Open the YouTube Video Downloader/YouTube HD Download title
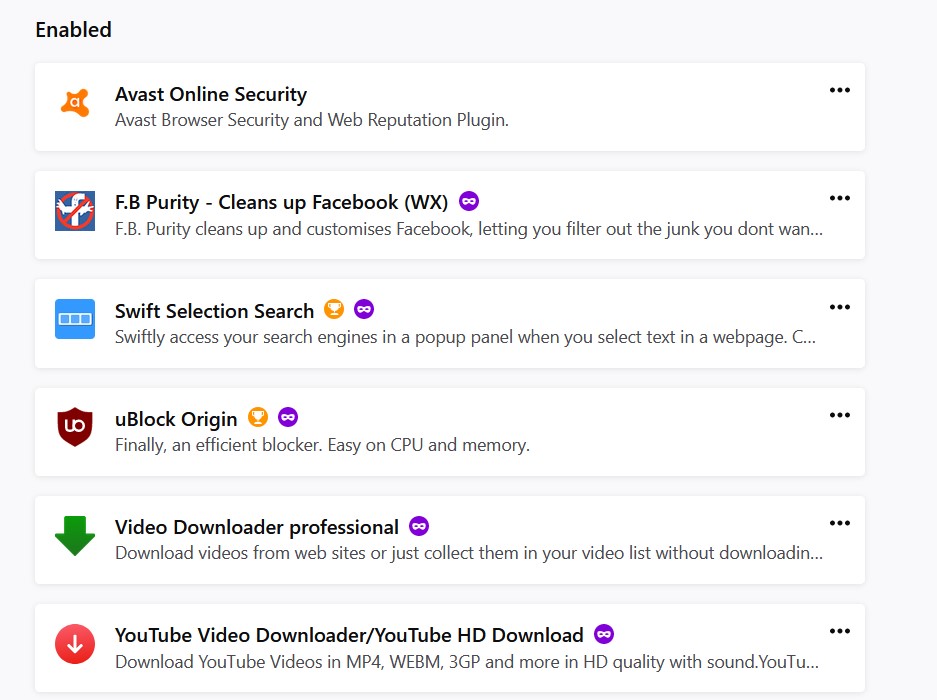937x700 pixels. click(349, 635)
